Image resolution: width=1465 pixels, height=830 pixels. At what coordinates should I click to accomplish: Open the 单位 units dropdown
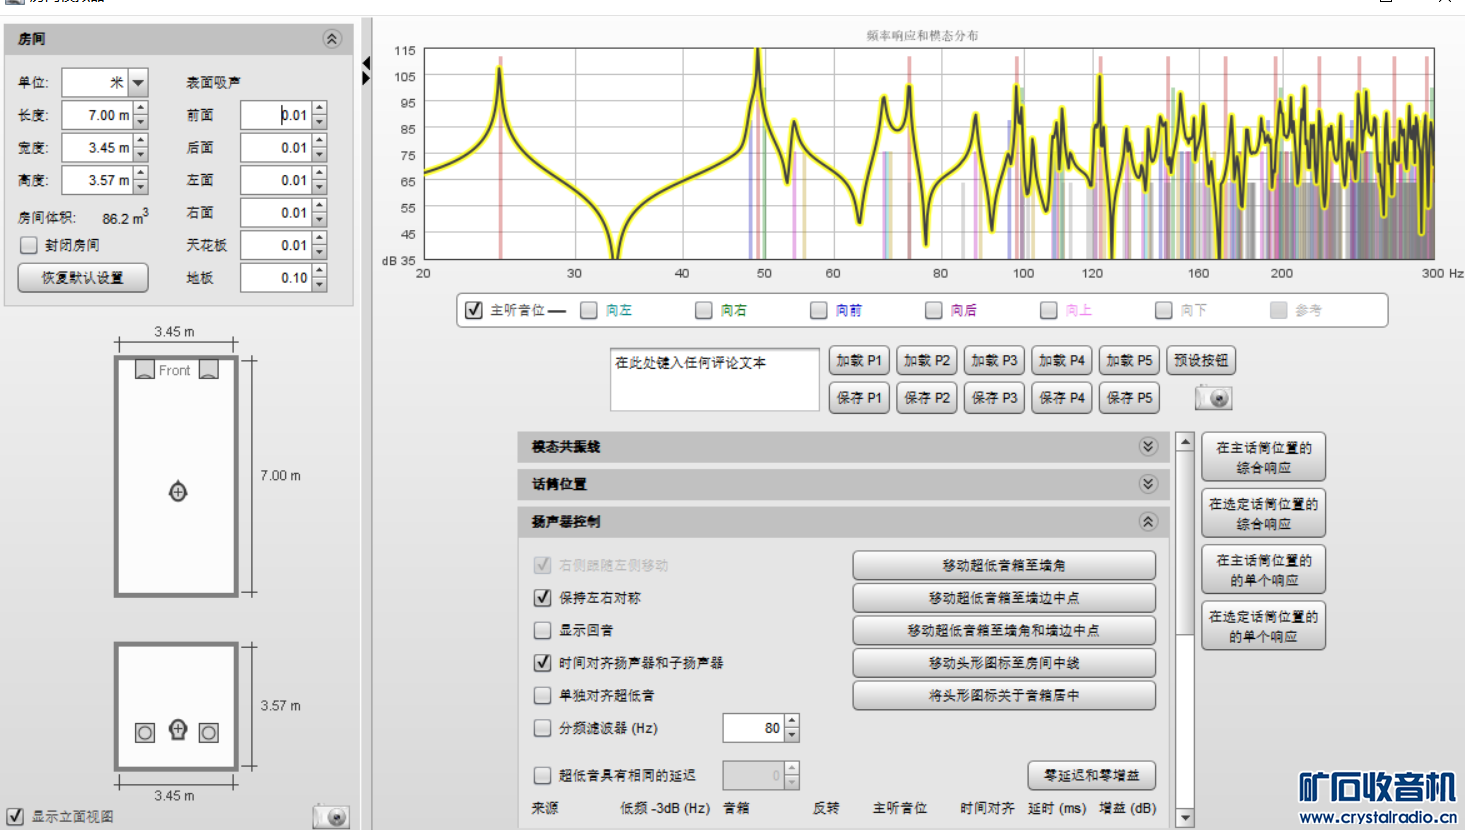click(x=139, y=83)
